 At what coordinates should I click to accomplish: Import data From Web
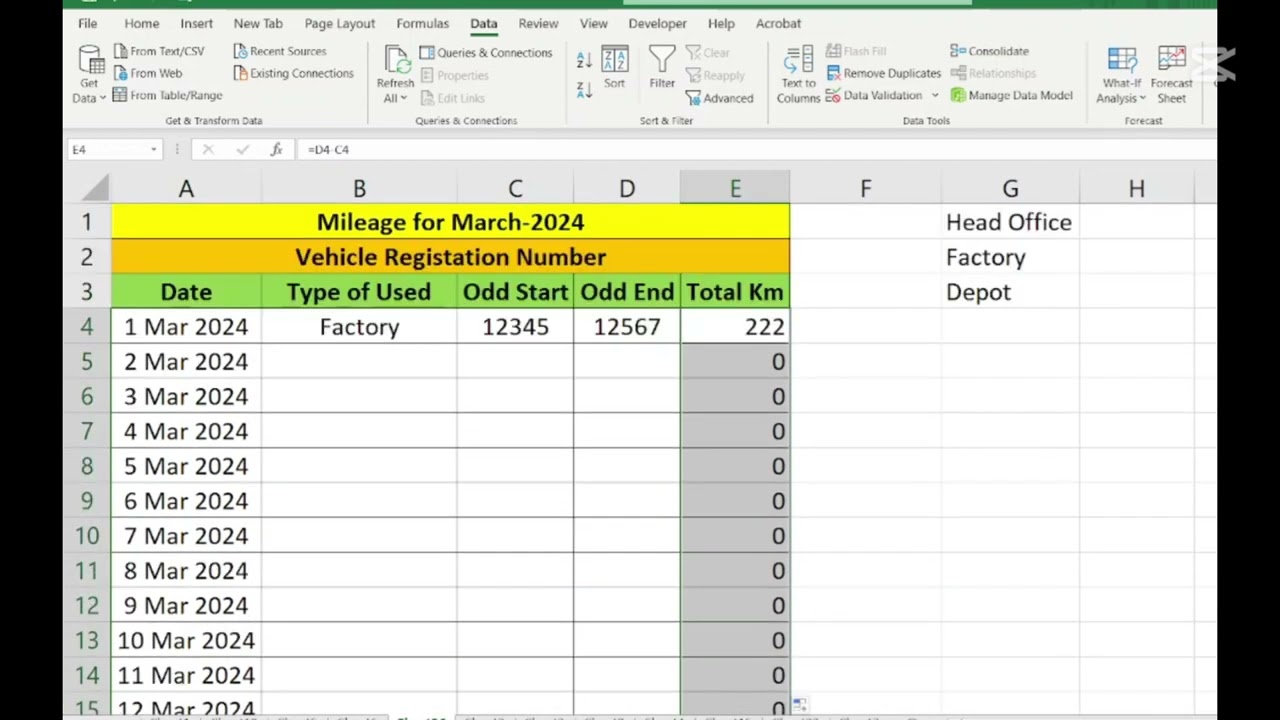click(147, 73)
